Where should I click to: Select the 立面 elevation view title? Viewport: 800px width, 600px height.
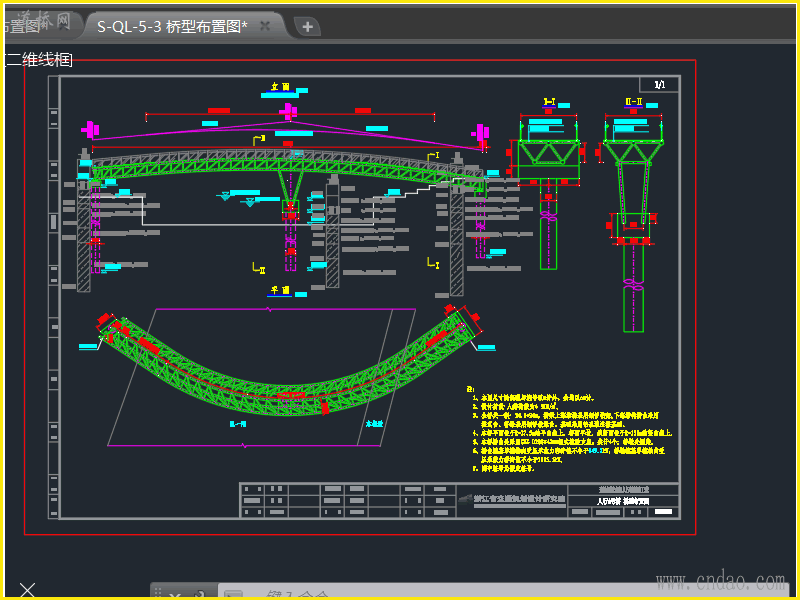click(280, 87)
